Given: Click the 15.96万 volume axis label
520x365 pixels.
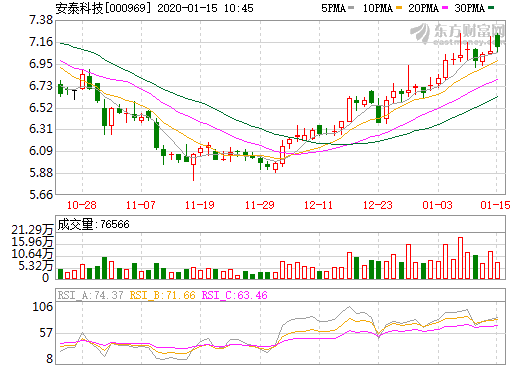Looking at the screenshot, I should pyautogui.click(x=32, y=242).
